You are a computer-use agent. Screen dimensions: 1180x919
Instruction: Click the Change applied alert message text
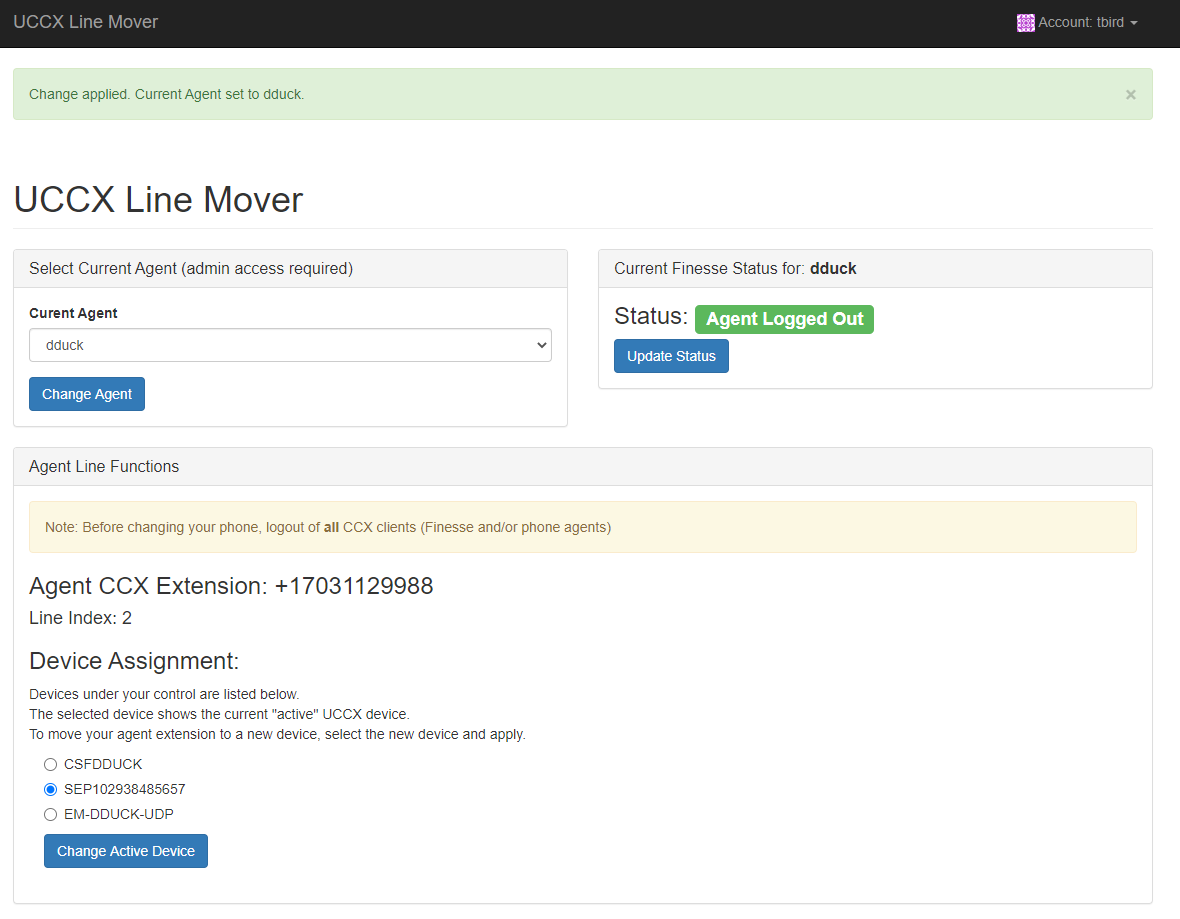166,94
